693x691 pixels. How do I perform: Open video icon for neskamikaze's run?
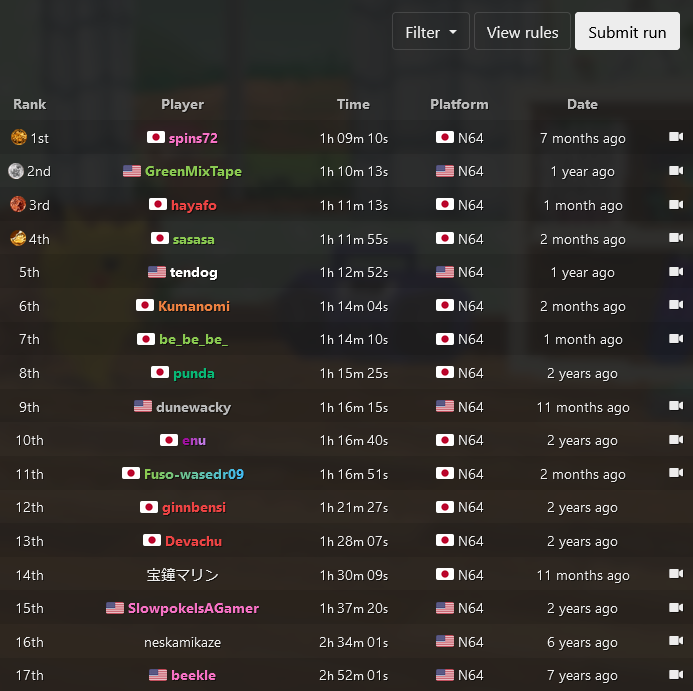coord(676,640)
